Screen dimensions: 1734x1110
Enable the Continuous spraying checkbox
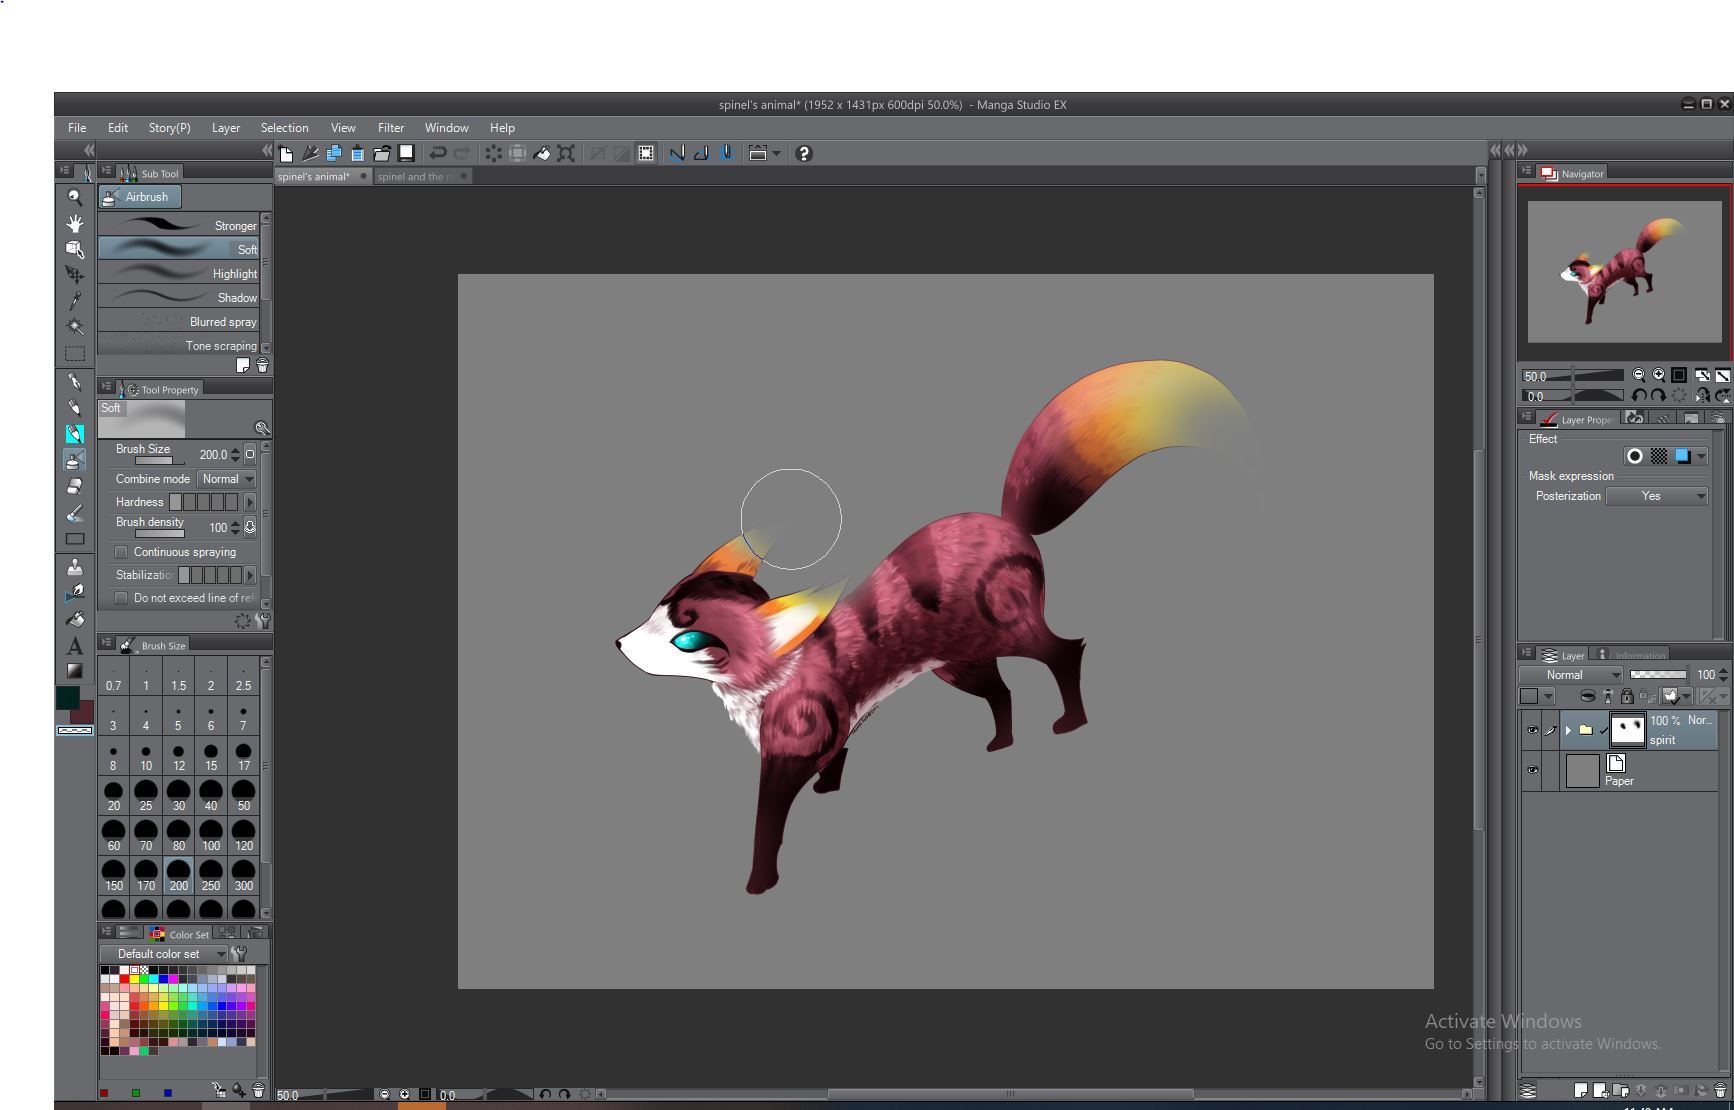click(121, 552)
